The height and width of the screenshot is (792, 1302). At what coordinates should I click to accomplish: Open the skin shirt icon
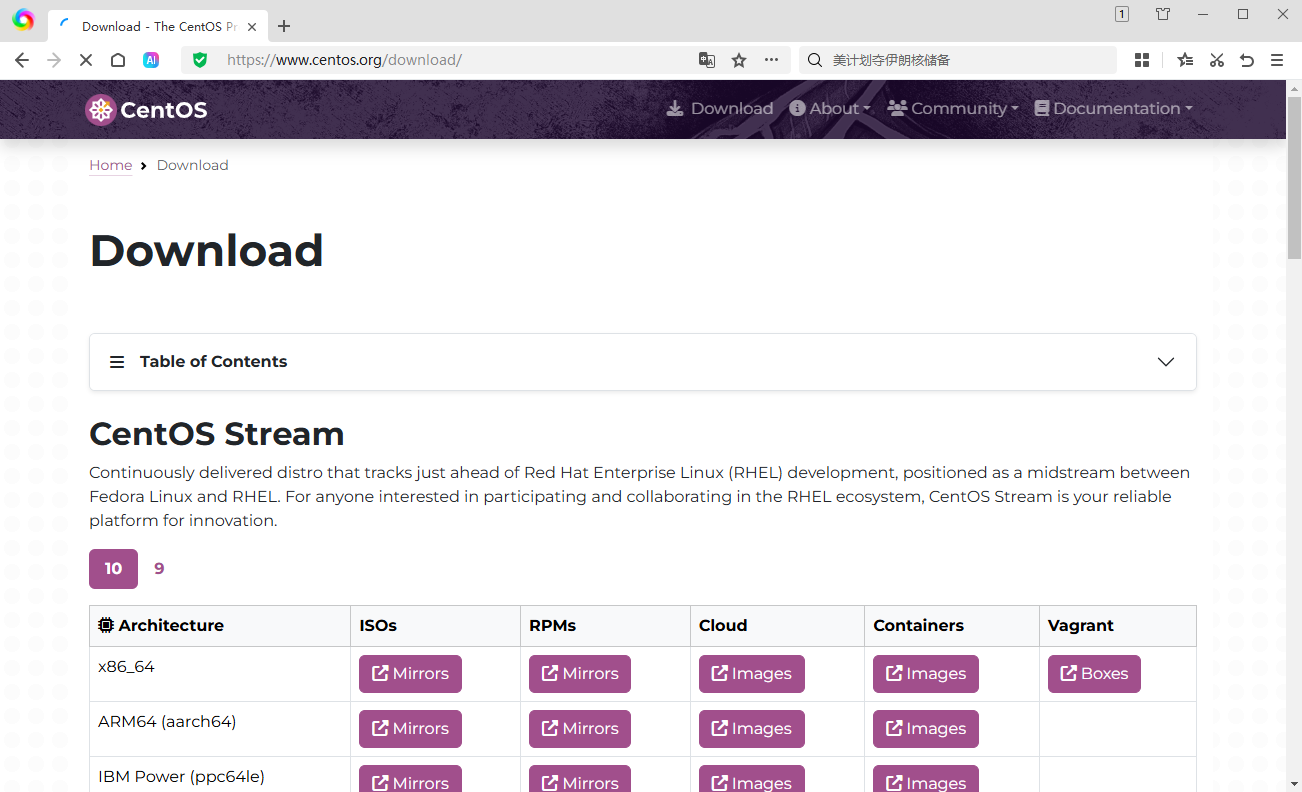point(1163,14)
